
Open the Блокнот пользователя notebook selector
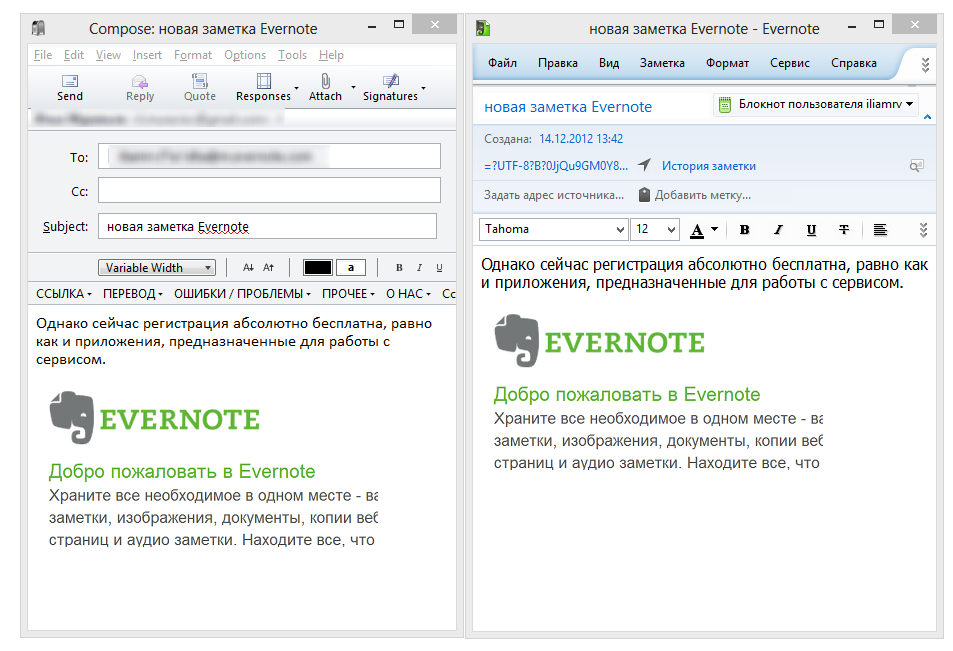coord(817,104)
